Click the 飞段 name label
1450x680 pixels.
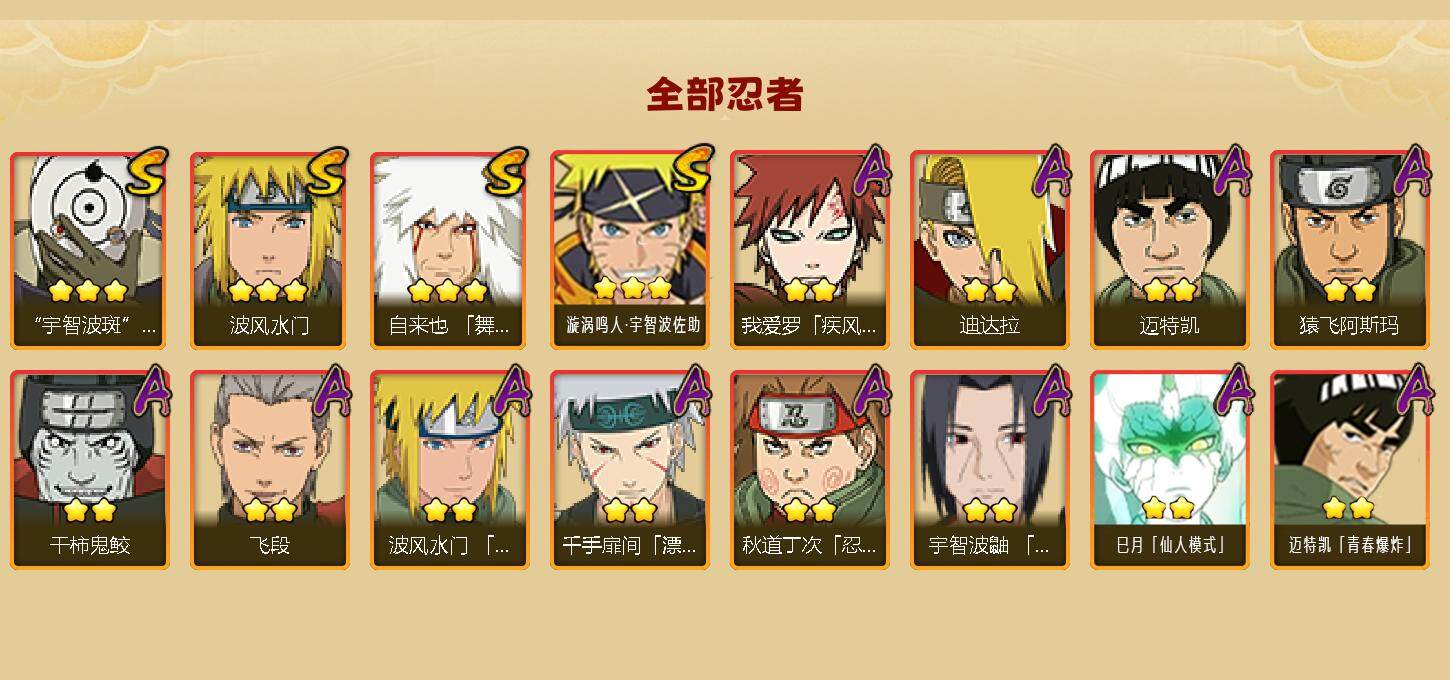click(270, 546)
